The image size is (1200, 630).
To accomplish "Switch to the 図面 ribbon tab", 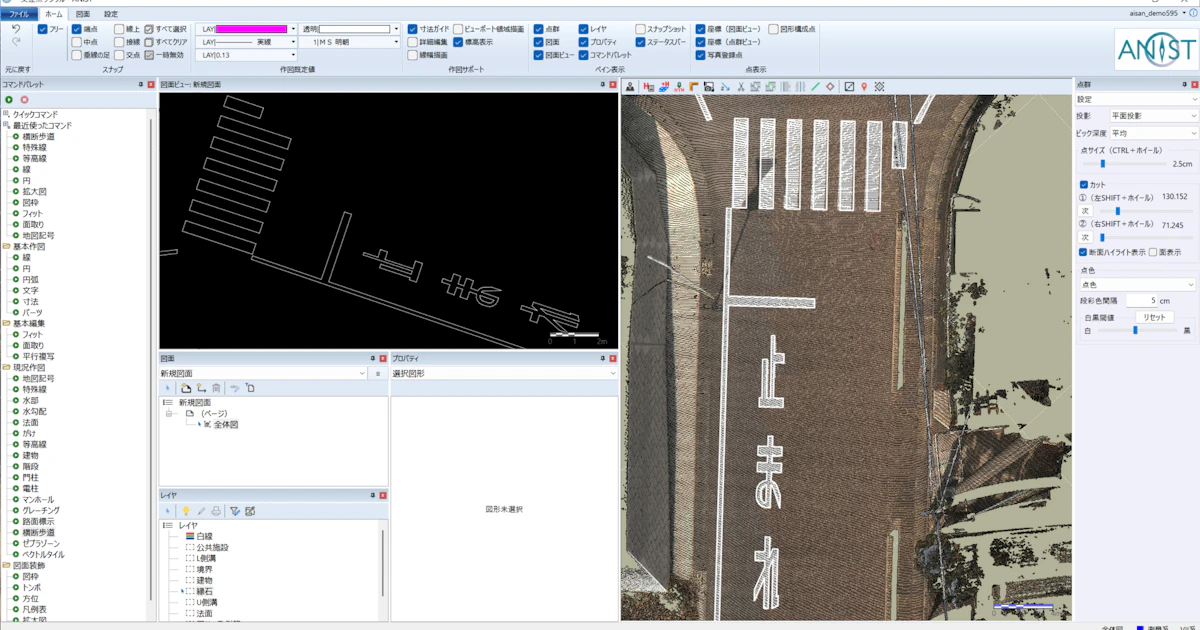I will tap(83, 15).
